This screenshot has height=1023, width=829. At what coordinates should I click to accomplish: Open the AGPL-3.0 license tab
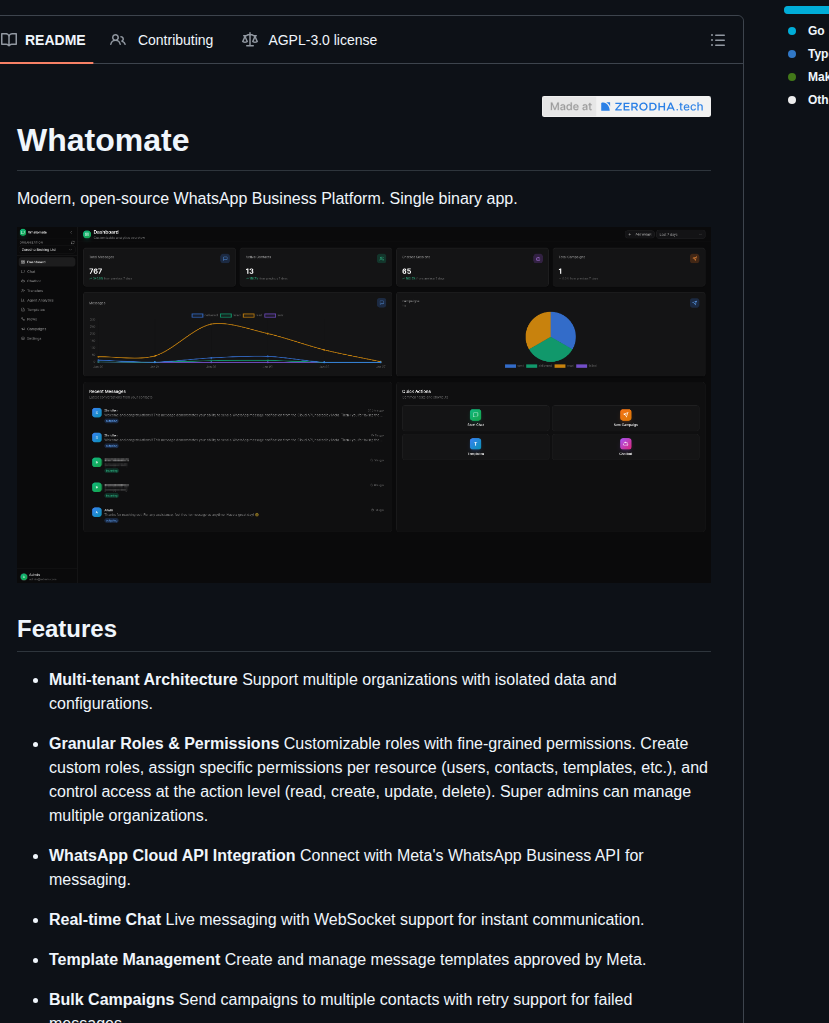(x=309, y=40)
